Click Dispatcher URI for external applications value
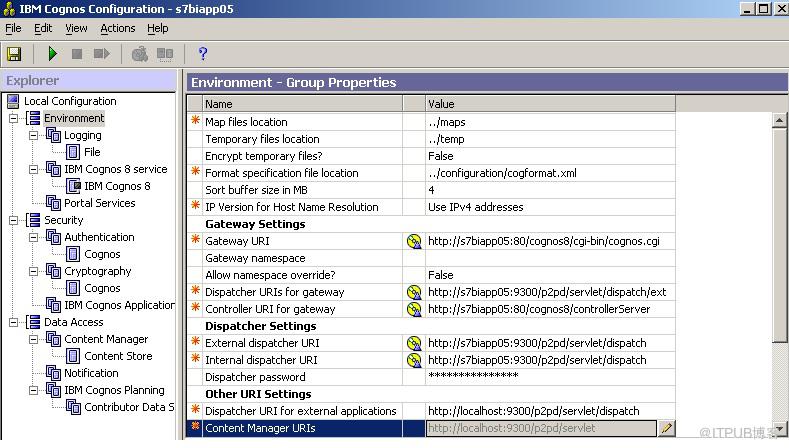 tap(533, 411)
